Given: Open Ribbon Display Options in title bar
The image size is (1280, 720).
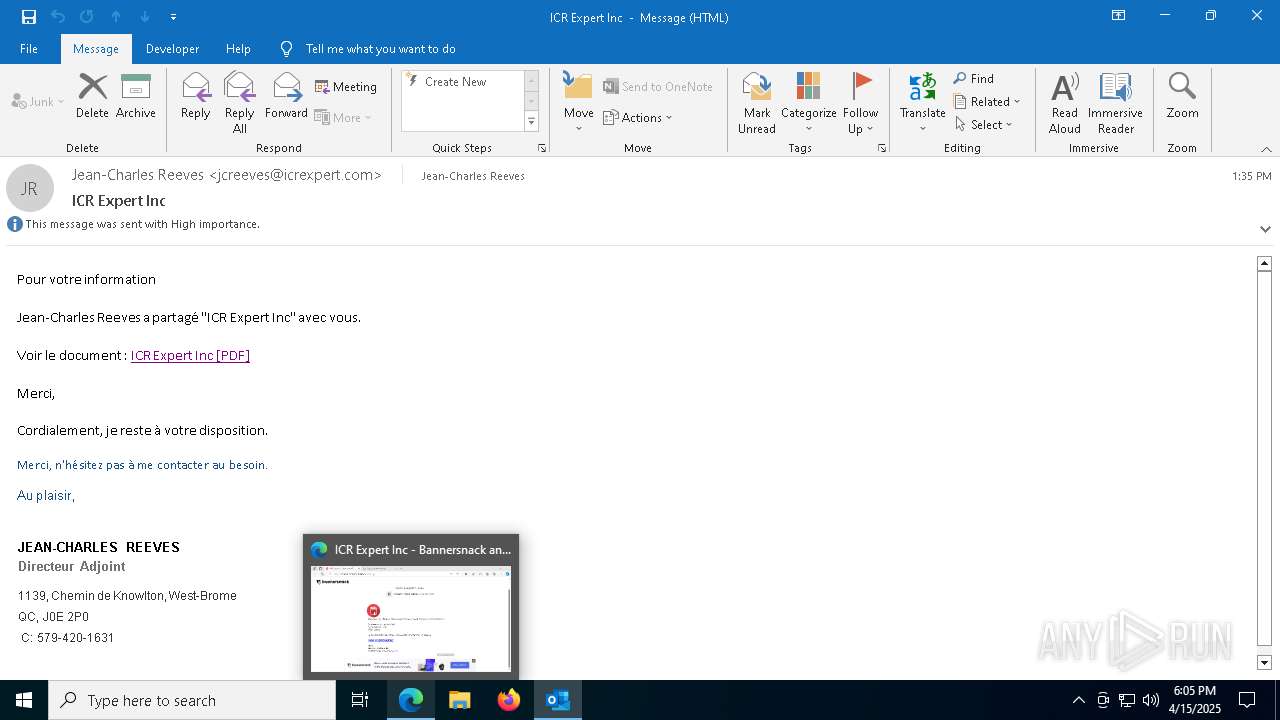Looking at the screenshot, I should 1119,16.
